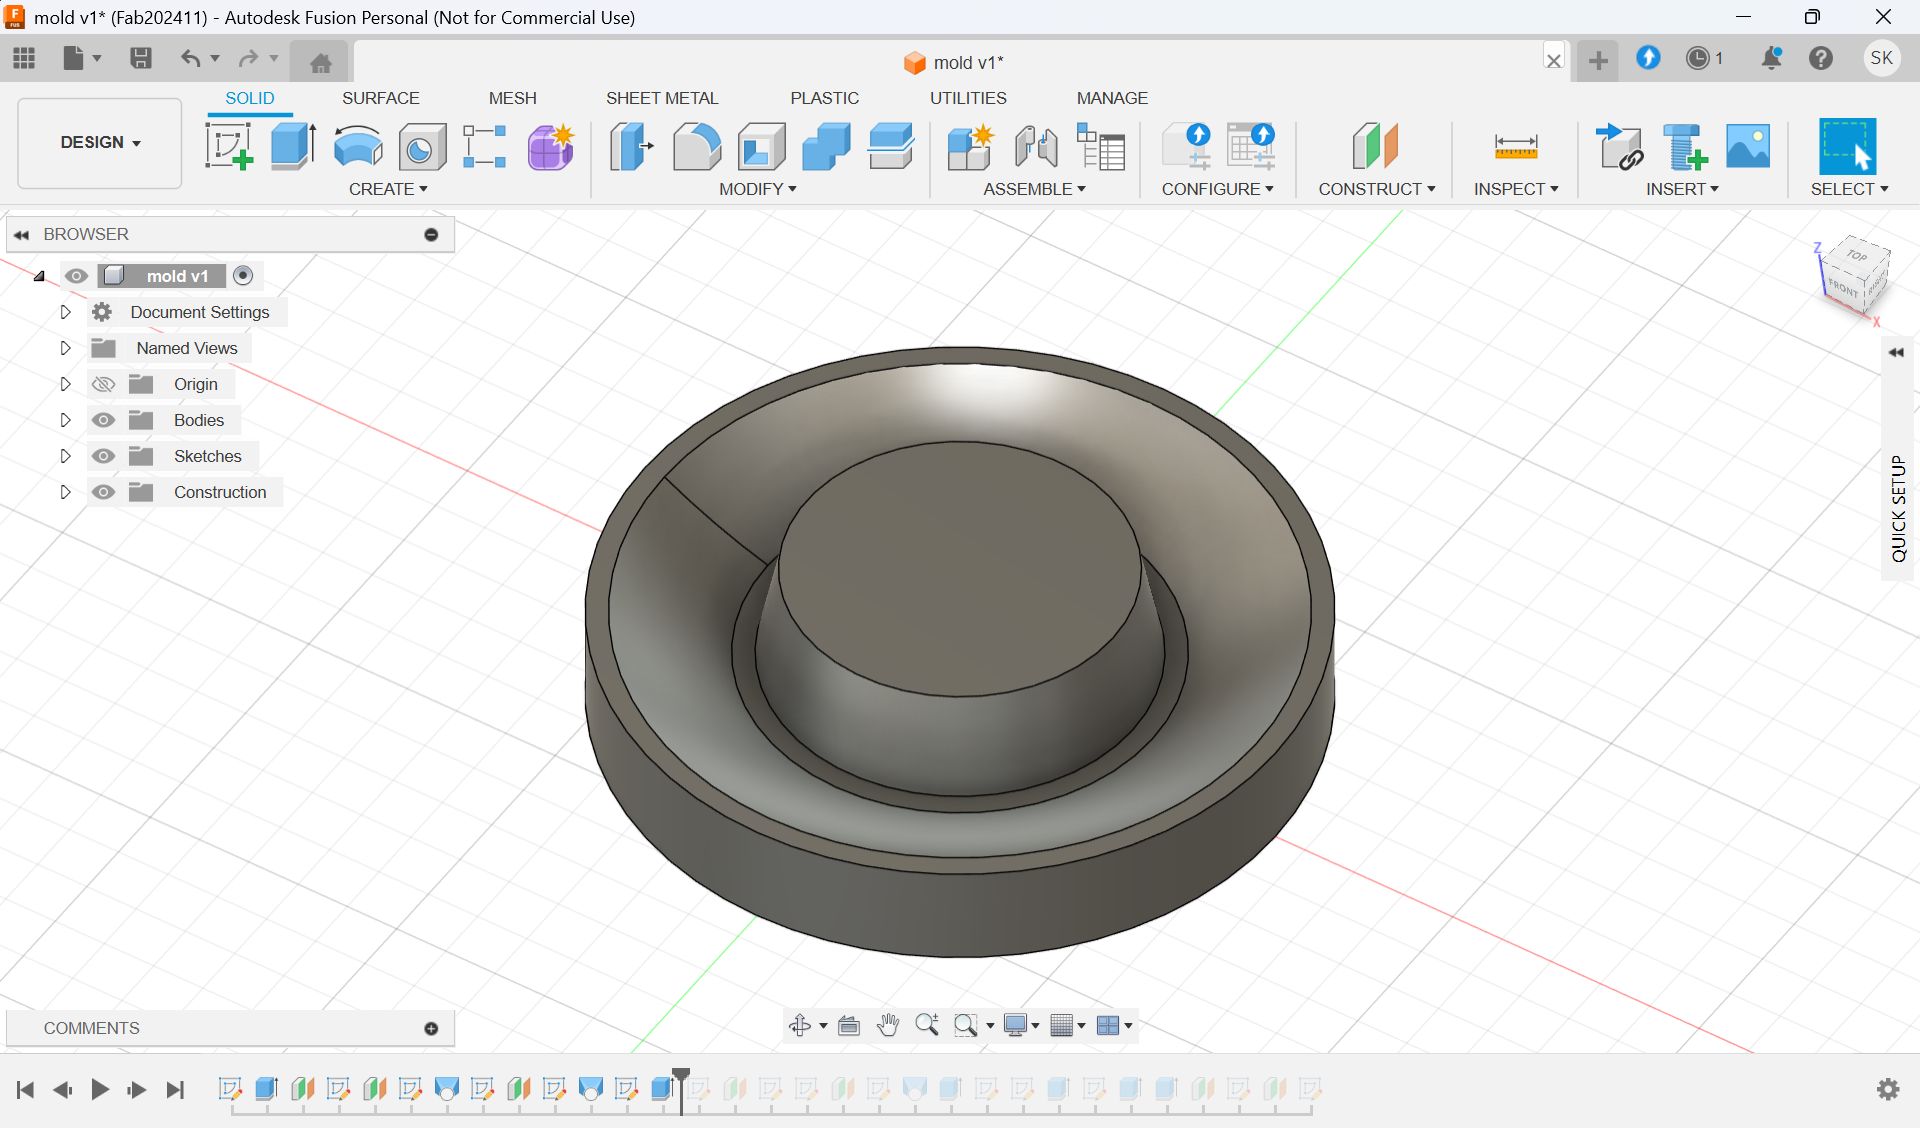Expand the Bodies tree node
1920x1128 pixels.
click(65, 420)
